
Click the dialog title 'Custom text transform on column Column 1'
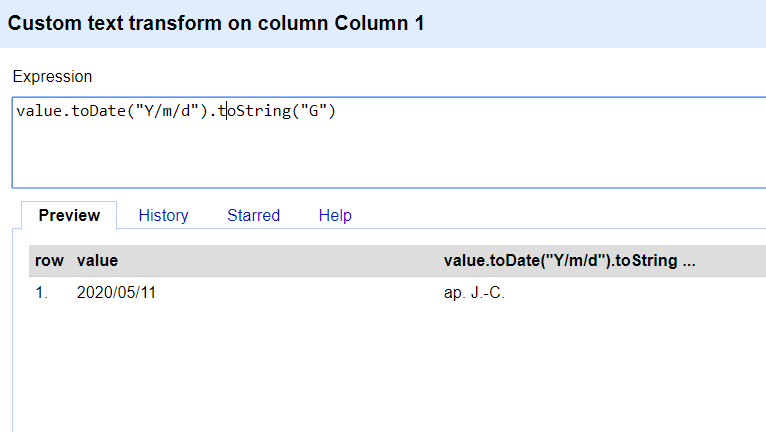click(x=216, y=23)
